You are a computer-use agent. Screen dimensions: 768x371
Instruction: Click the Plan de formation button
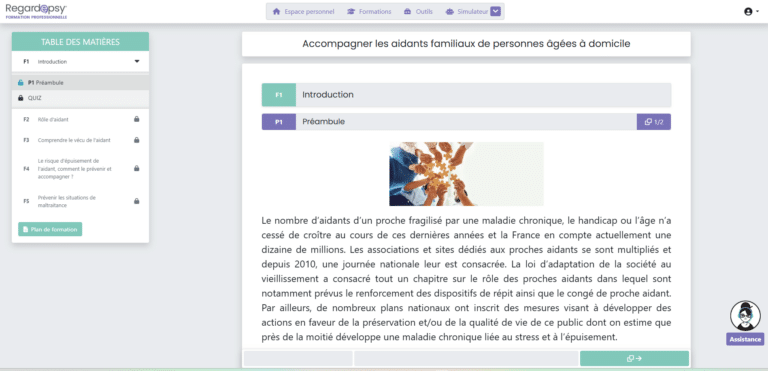50,229
